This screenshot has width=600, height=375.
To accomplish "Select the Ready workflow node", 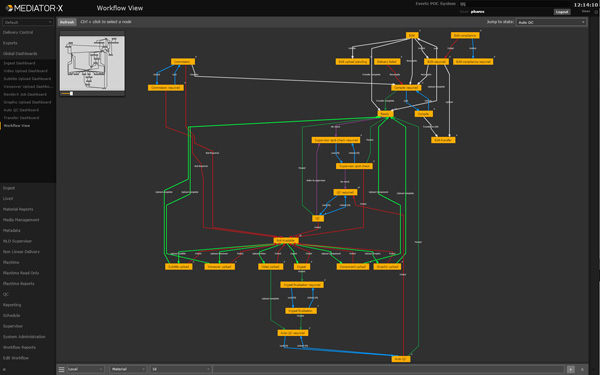I will 385,114.
